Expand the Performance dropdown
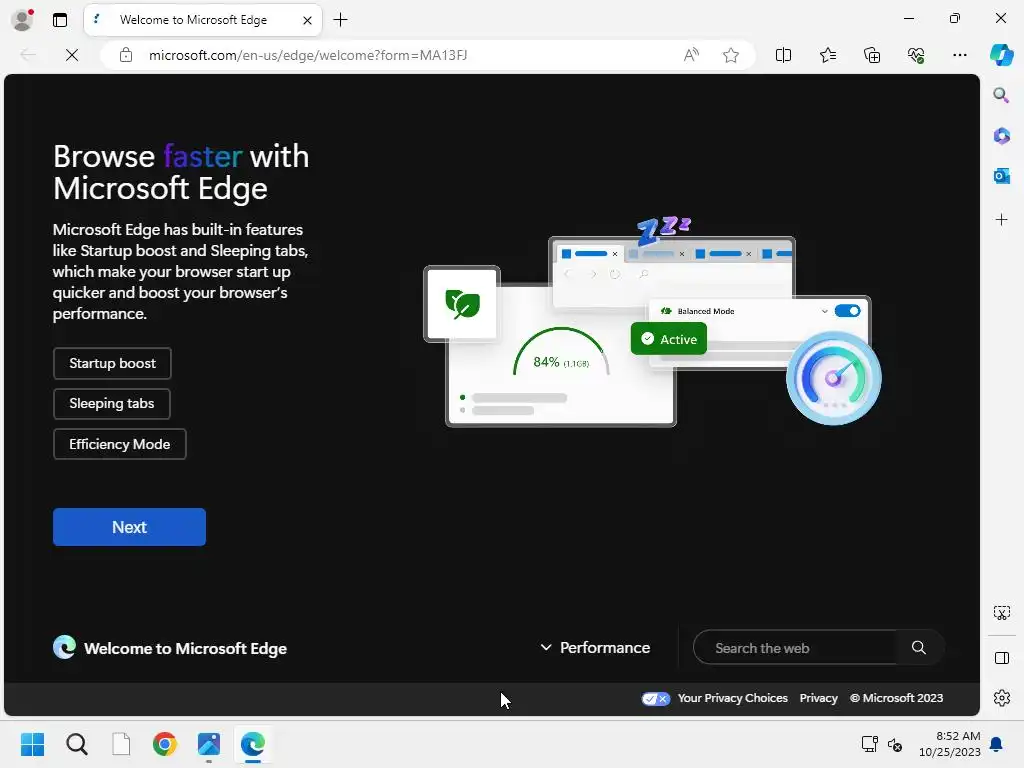This screenshot has width=1024, height=768. tap(595, 648)
